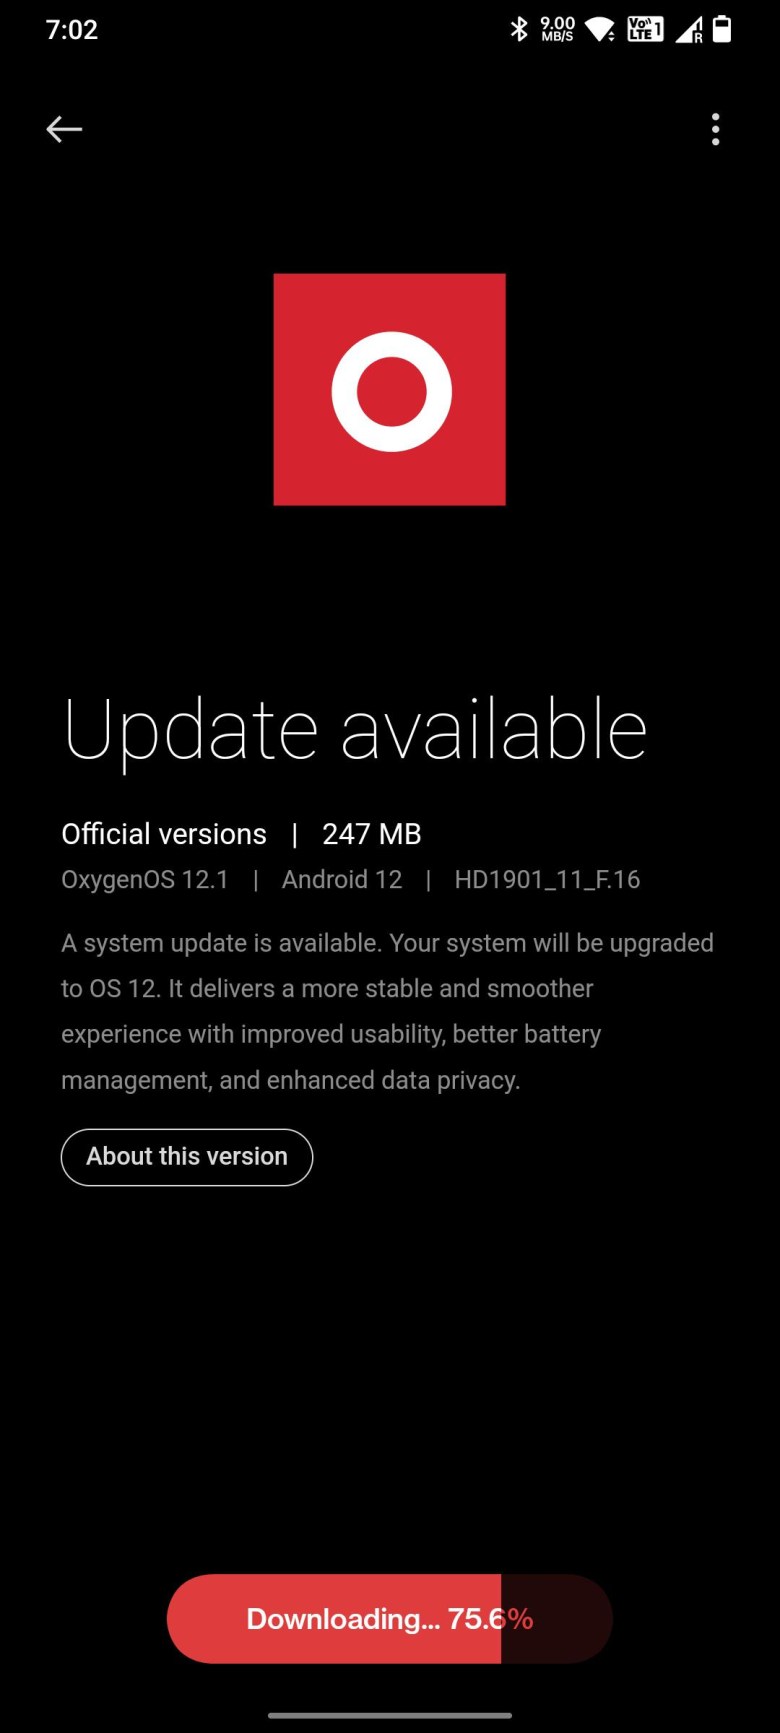This screenshot has width=780, height=1733.
Task: Tap the 247 MB size text
Action: 372,834
